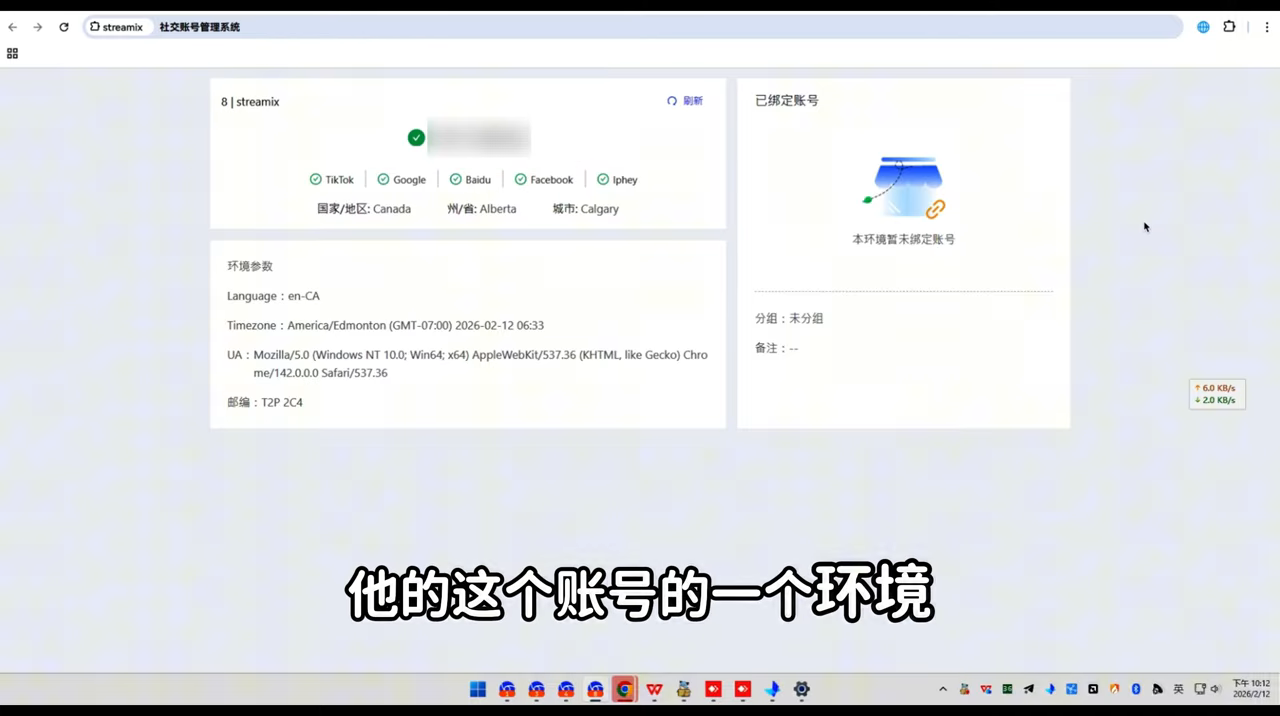The width and height of the screenshot is (1280, 716).
Task: Open Chrome from the taskbar
Action: (x=625, y=689)
